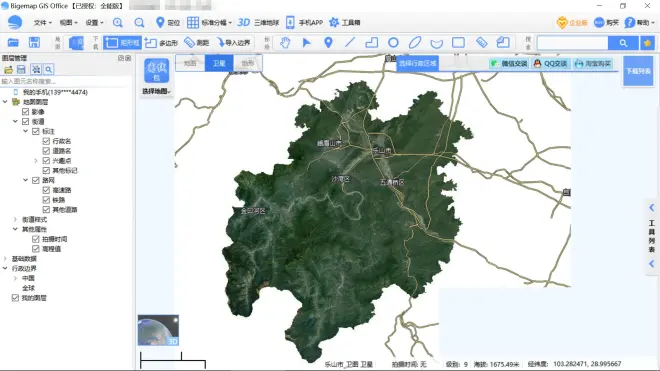Open the 帮助 menu
This screenshot has width=660, height=371.
click(x=640, y=22)
